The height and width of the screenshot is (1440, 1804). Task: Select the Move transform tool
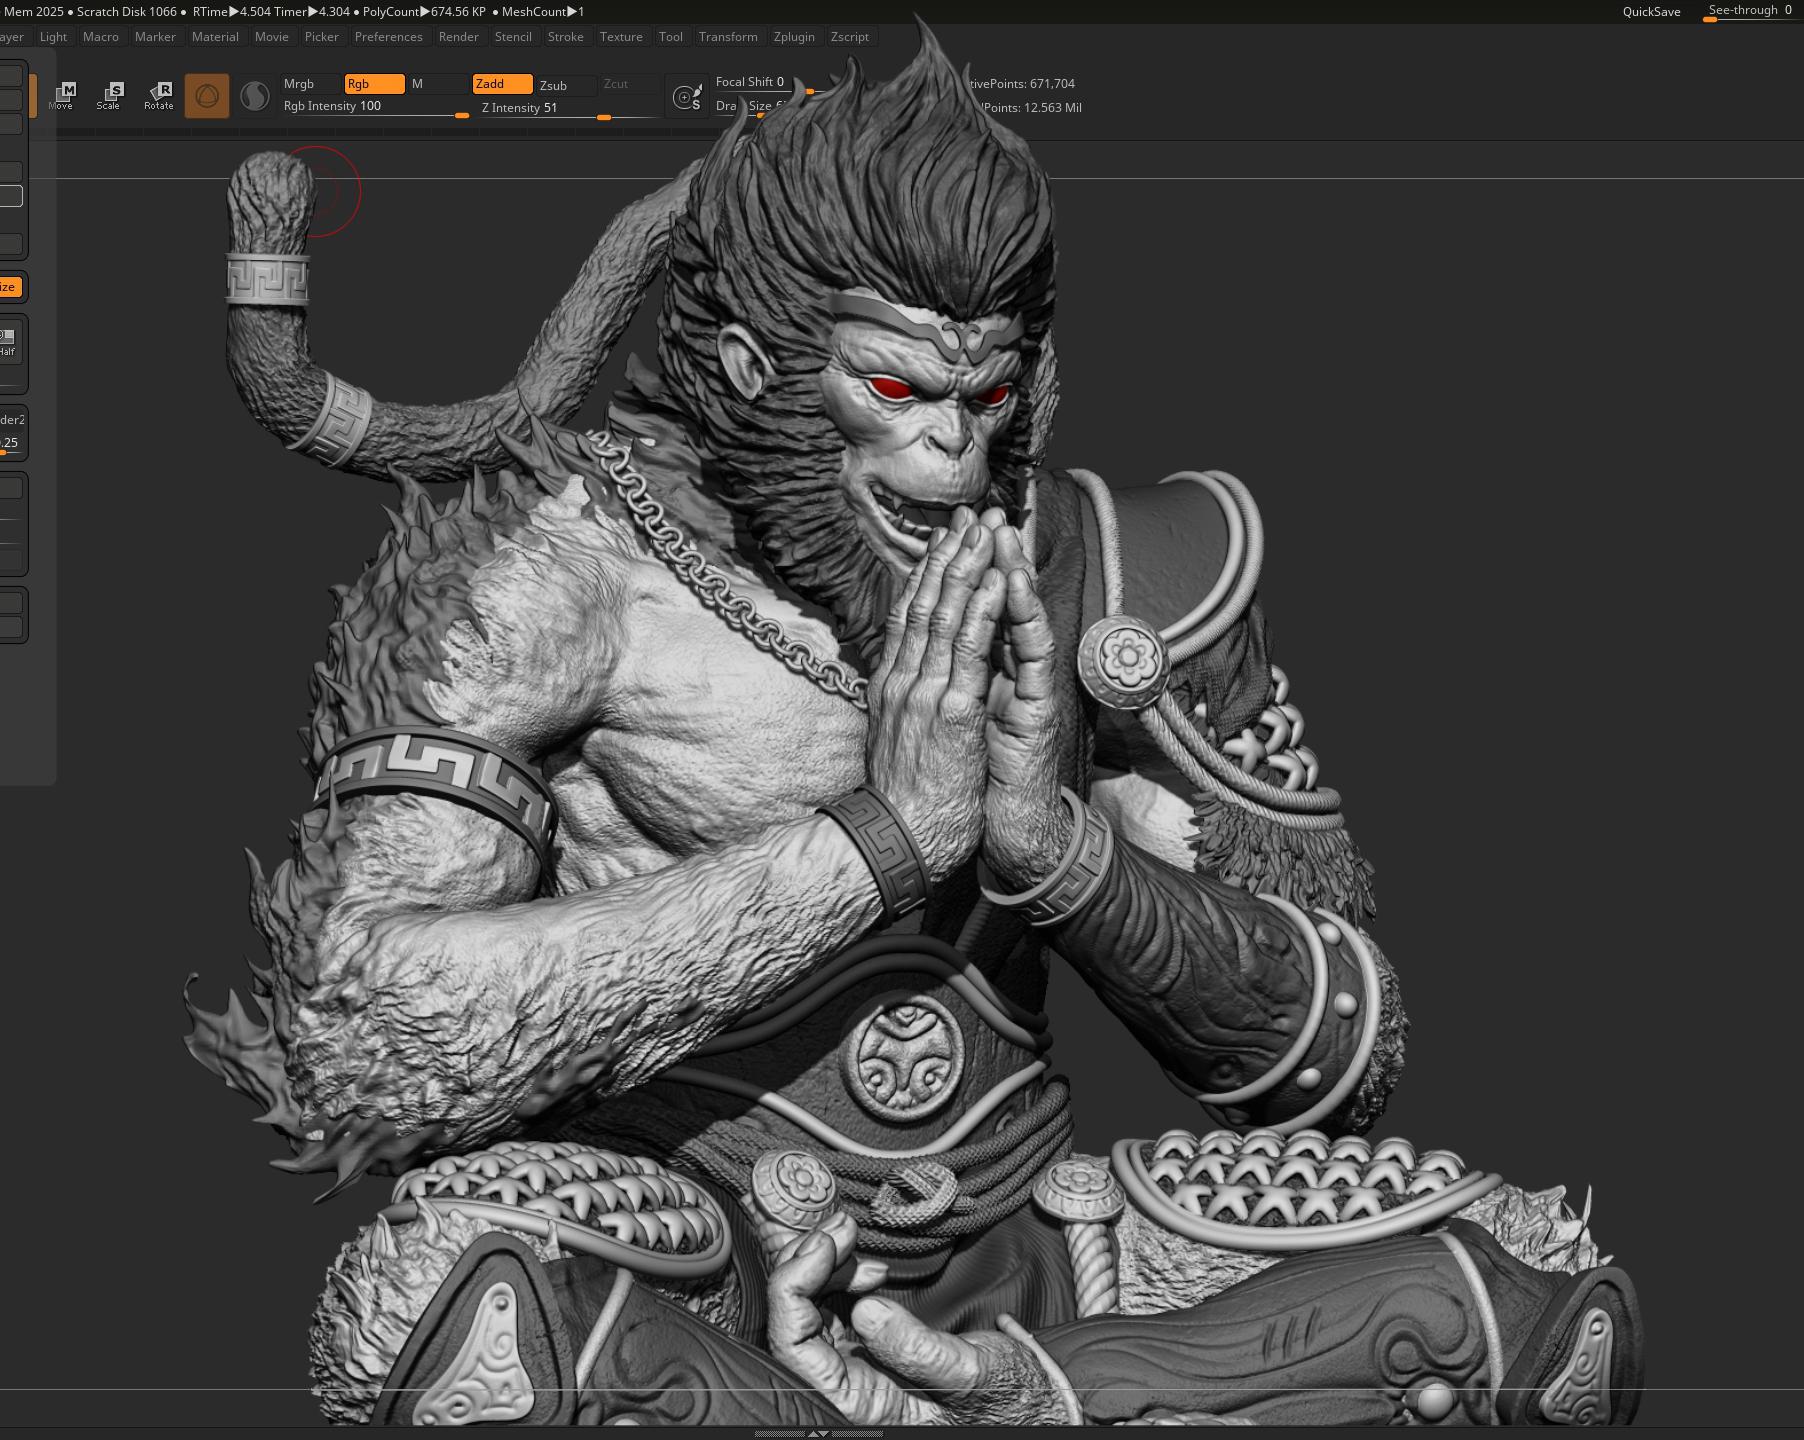pos(62,96)
